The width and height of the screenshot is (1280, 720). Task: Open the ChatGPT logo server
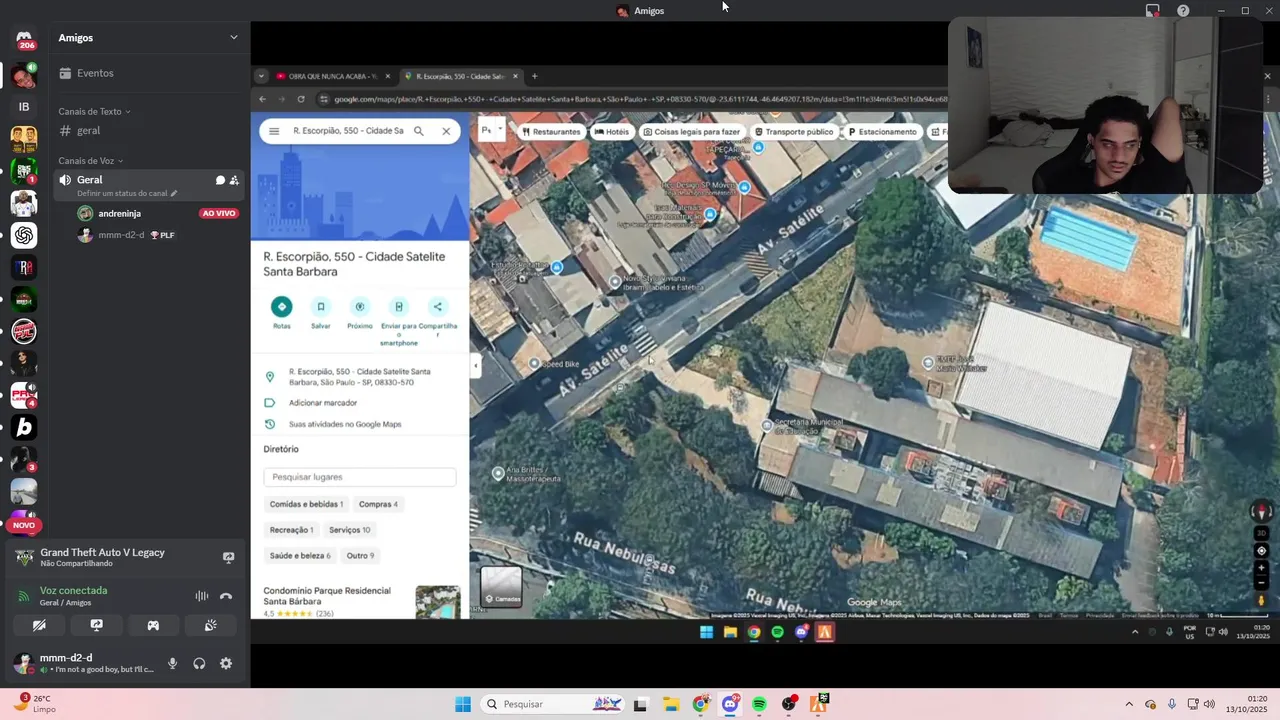point(24,235)
